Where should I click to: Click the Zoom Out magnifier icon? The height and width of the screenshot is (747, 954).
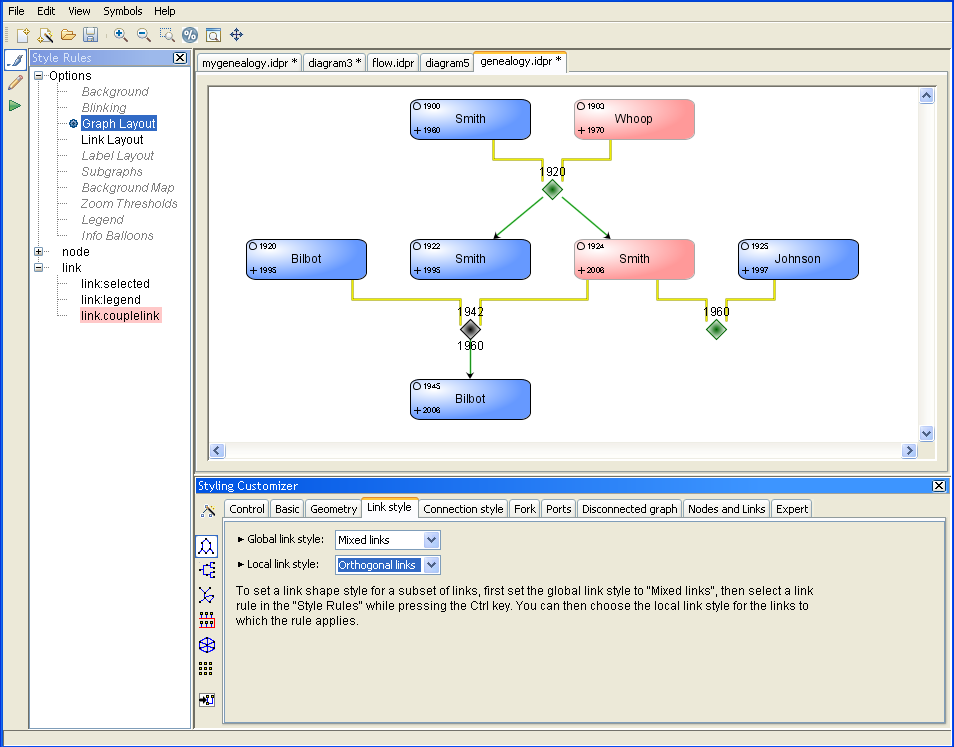point(144,35)
